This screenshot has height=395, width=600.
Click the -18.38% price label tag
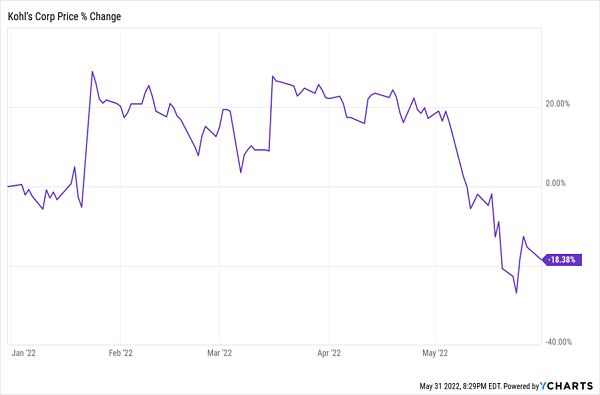tap(562, 260)
